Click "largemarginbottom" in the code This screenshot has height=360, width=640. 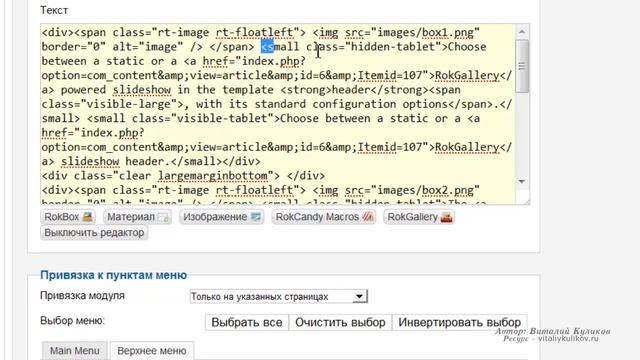coord(213,176)
